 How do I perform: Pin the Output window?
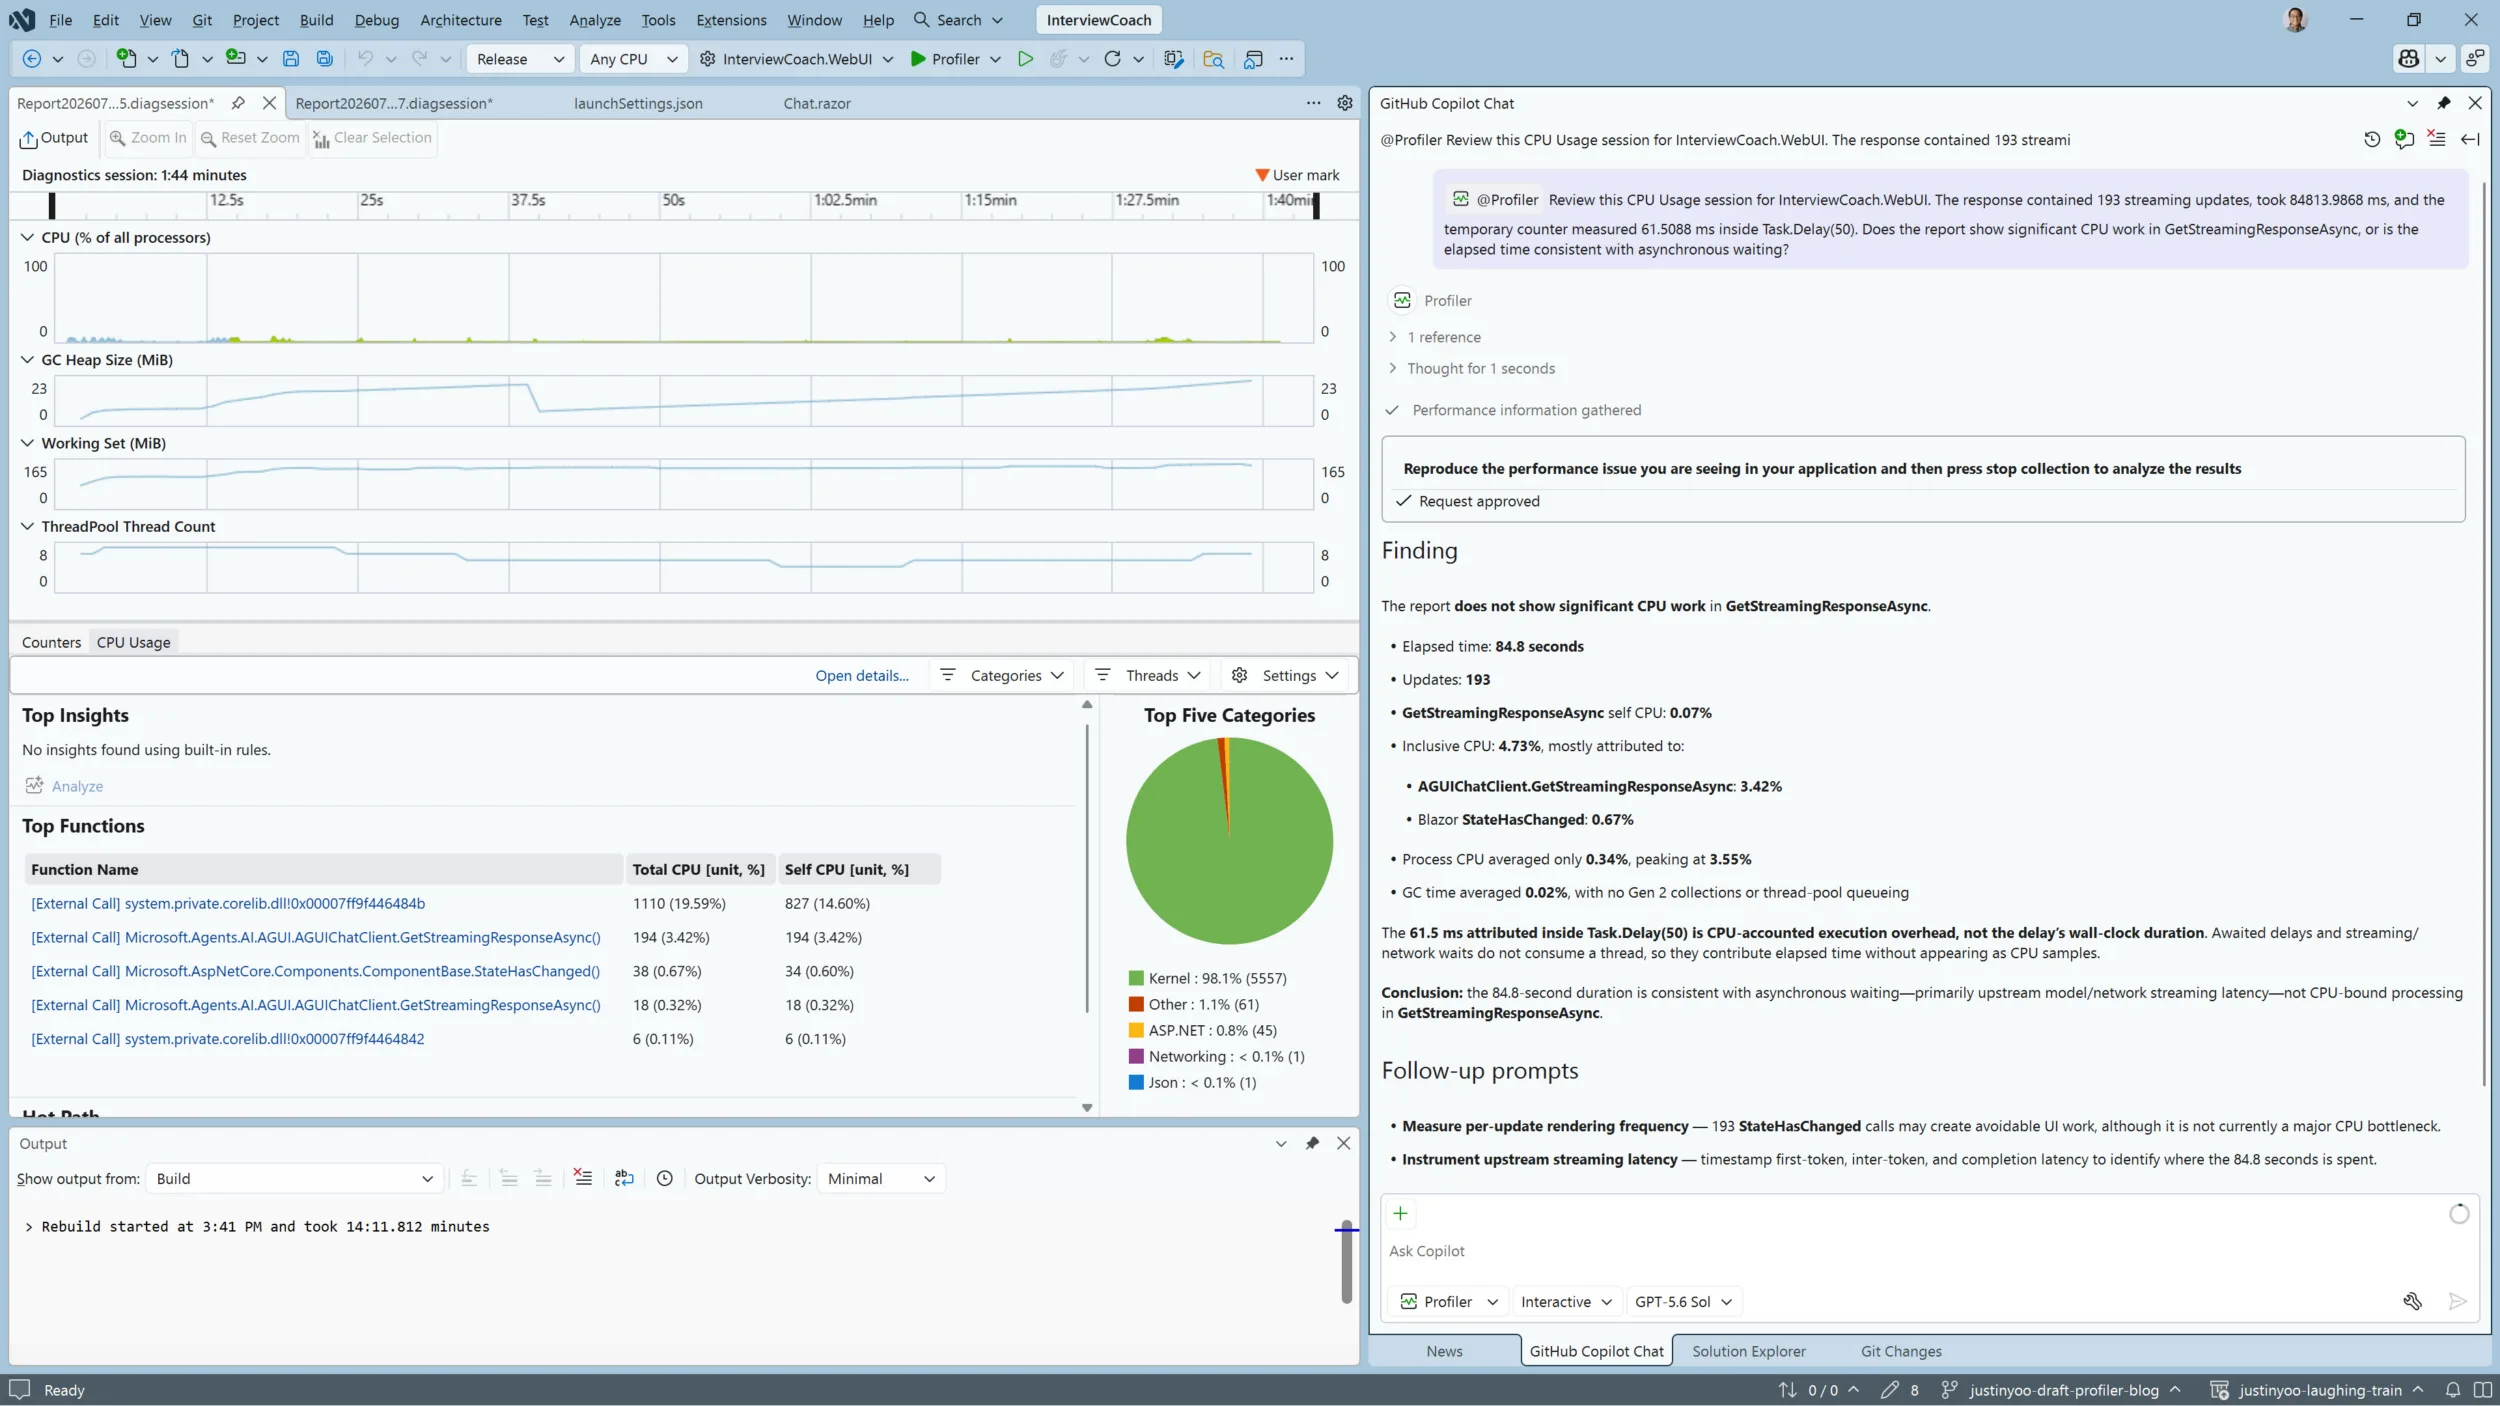click(x=1312, y=1143)
